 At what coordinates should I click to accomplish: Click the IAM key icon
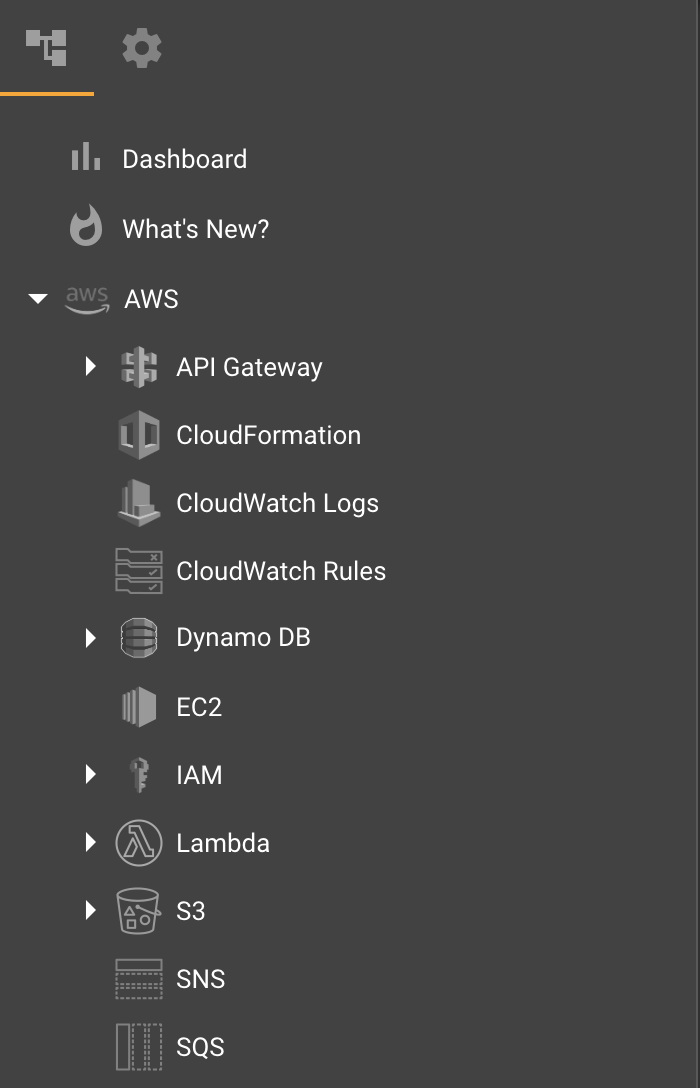click(x=139, y=775)
